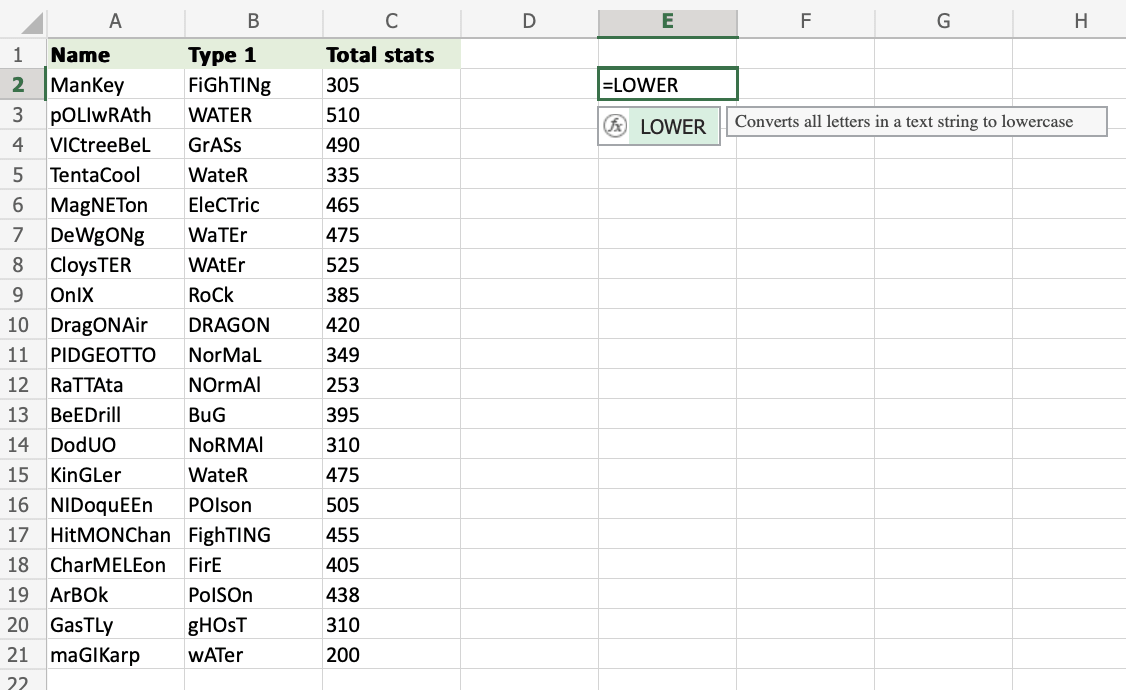Screen dimensions: 1126x690
Task: Click the Name header cell
Action: coord(116,55)
